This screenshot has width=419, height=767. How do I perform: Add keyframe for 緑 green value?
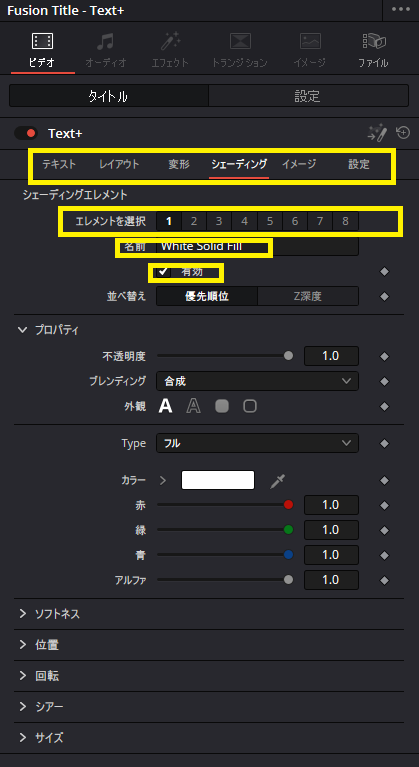[x=385, y=530]
